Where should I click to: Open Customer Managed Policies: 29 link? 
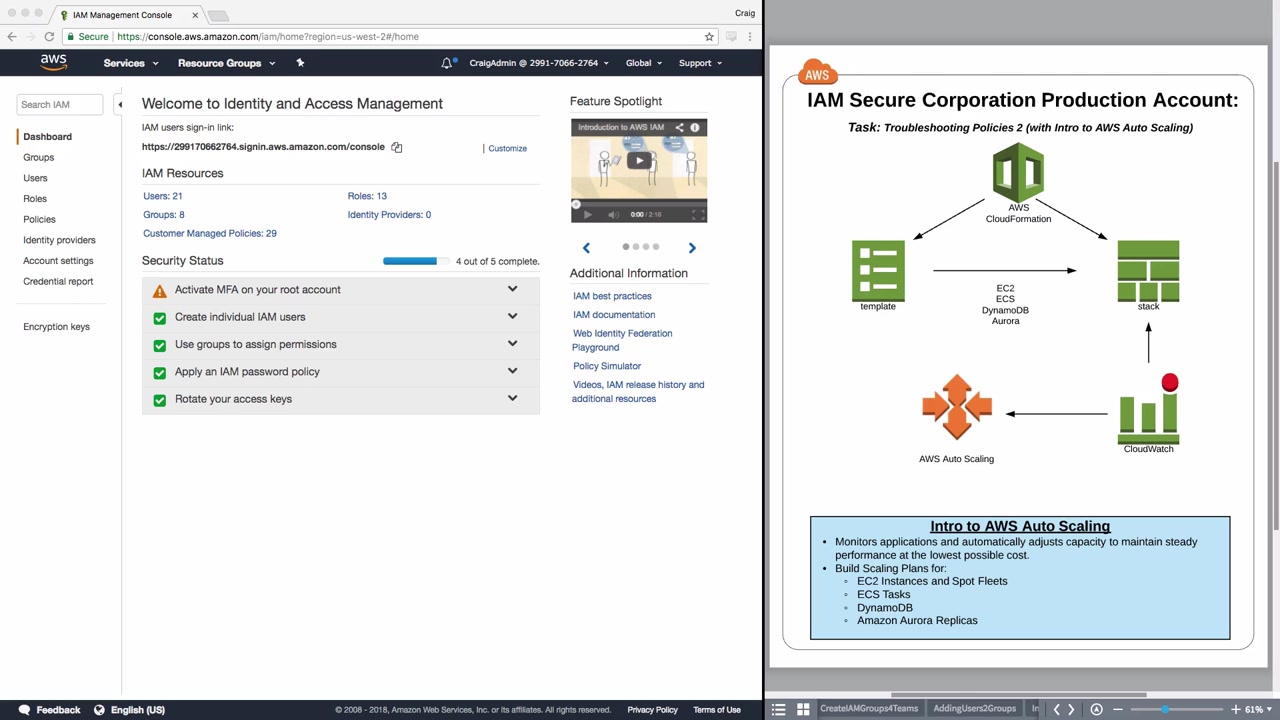click(x=210, y=233)
